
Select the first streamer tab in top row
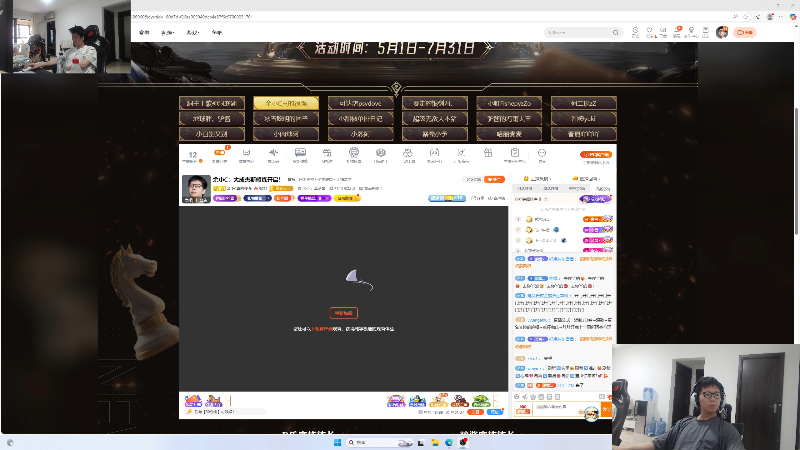pyautogui.click(x=212, y=103)
